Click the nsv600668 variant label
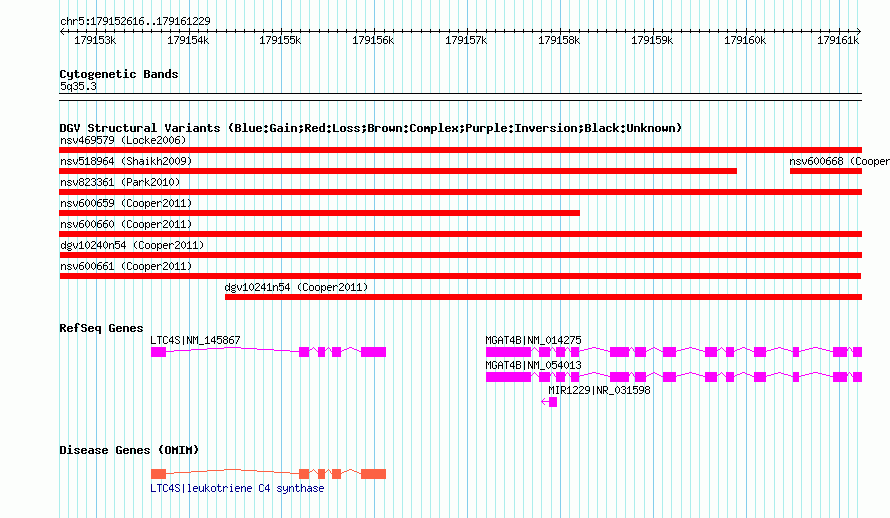Image resolution: width=890 pixels, height=518 pixels. [839, 161]
